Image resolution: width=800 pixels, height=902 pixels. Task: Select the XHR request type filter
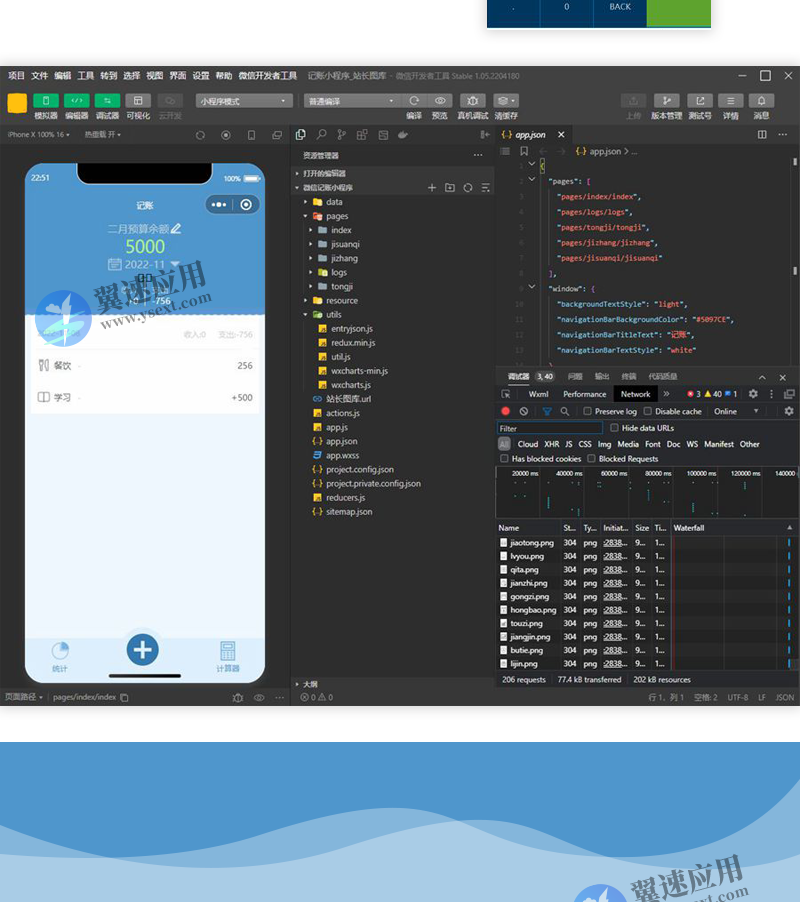pos(551,444)
